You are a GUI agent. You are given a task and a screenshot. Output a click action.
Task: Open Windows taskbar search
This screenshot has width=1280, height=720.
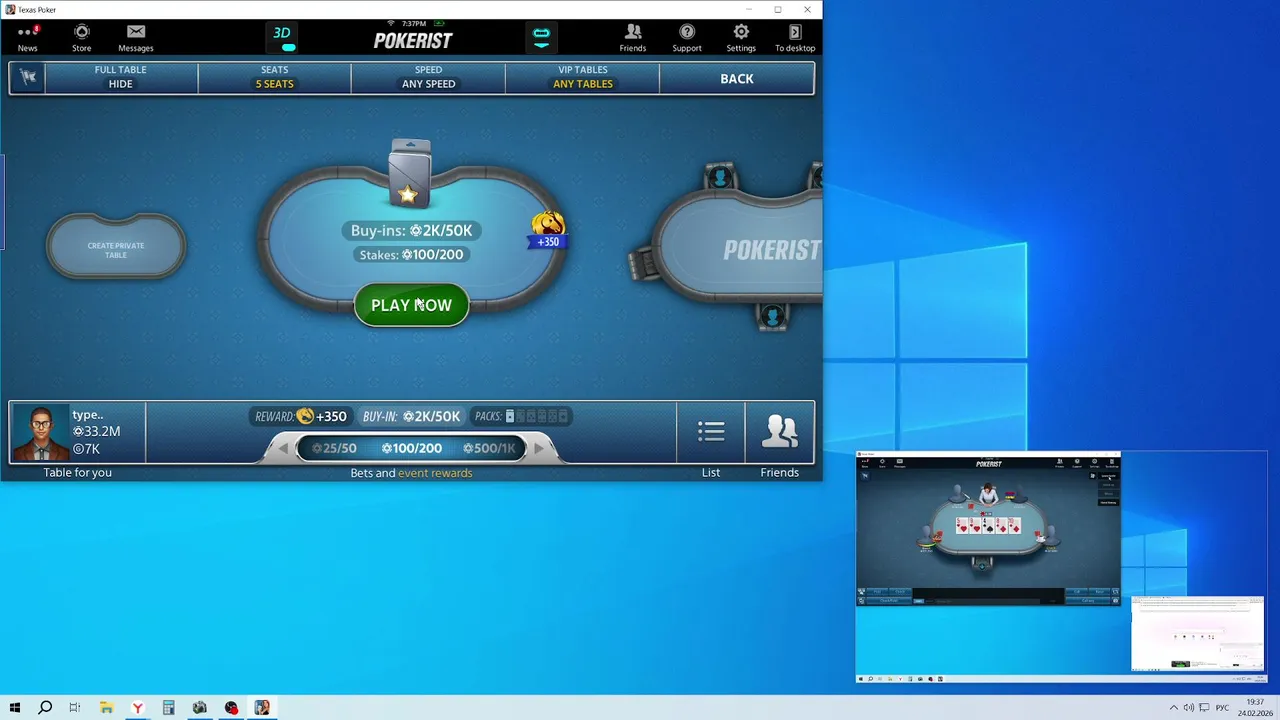pos(45,708)
